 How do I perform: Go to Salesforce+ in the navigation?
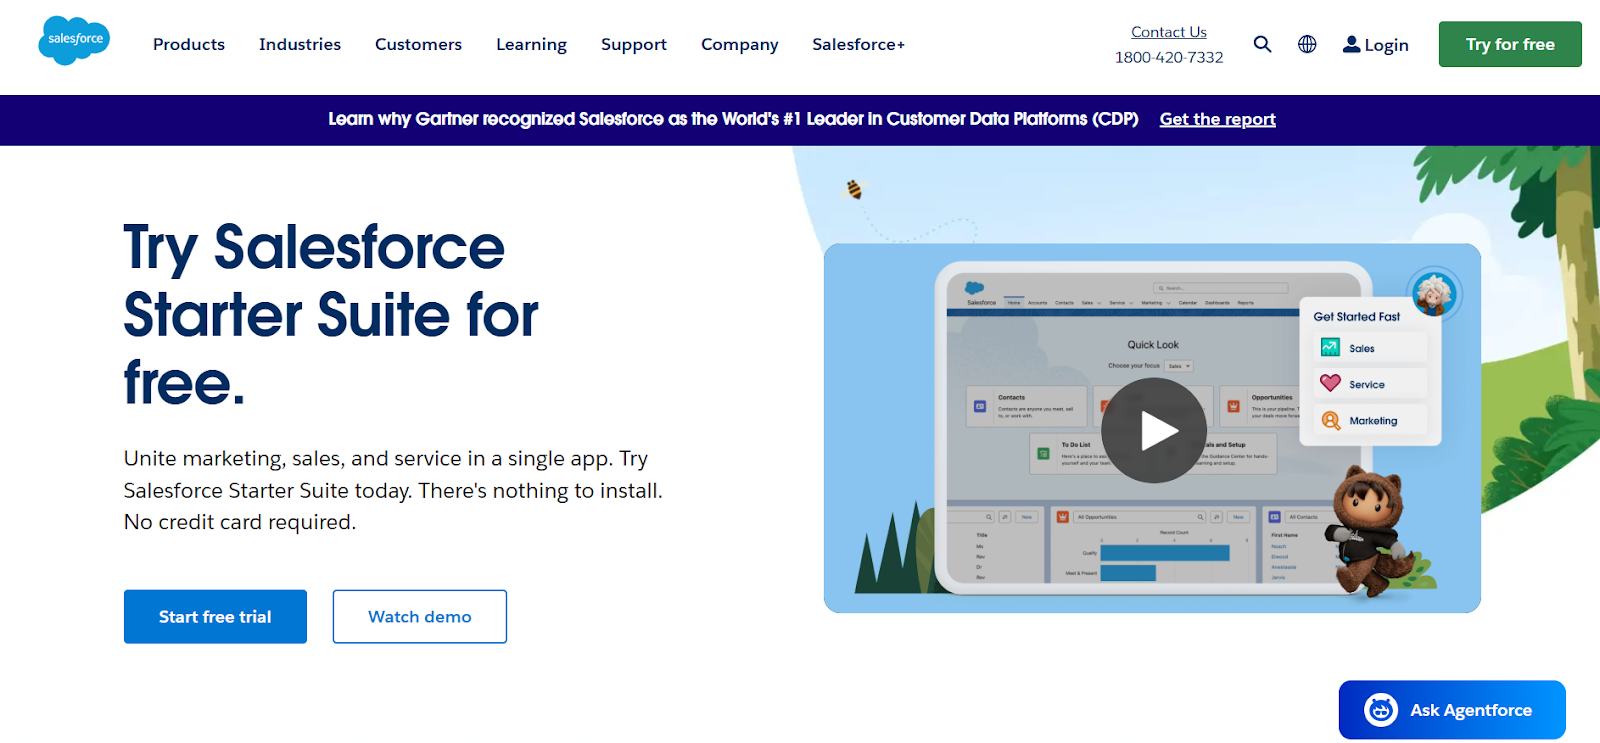coord(858,44)
